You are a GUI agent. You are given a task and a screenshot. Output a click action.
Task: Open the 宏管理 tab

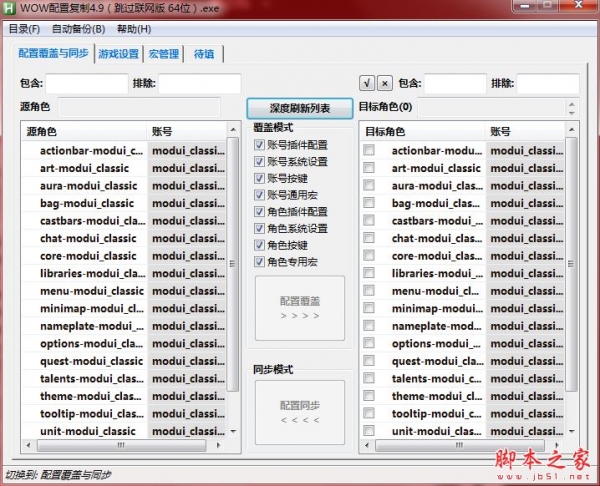[x=164, y=54]
